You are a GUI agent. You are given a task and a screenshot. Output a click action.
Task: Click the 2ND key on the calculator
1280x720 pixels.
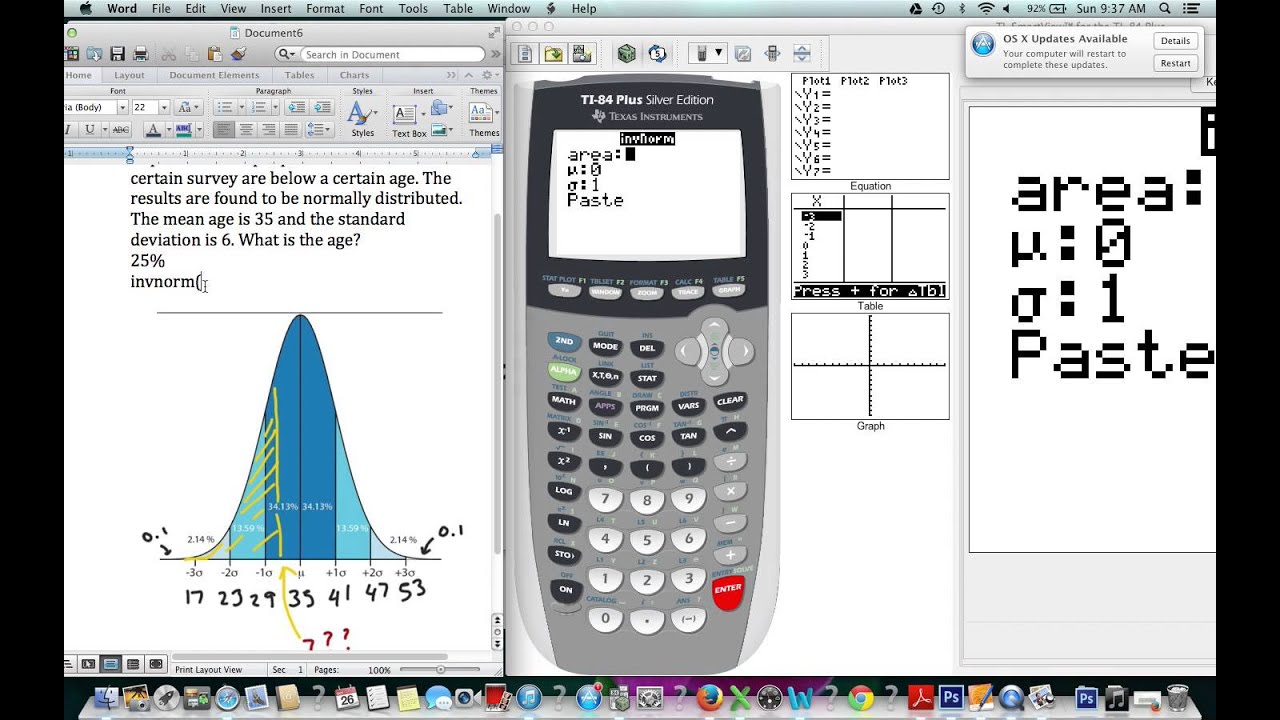[x=564, y=341]
